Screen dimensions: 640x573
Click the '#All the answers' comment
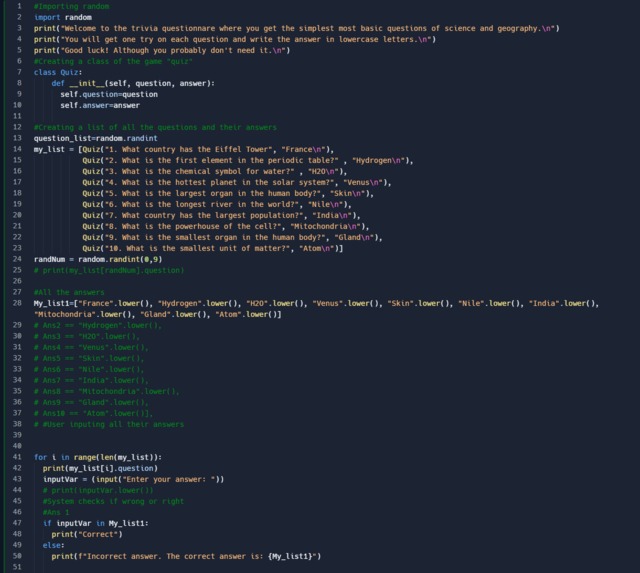coord(69,293)
